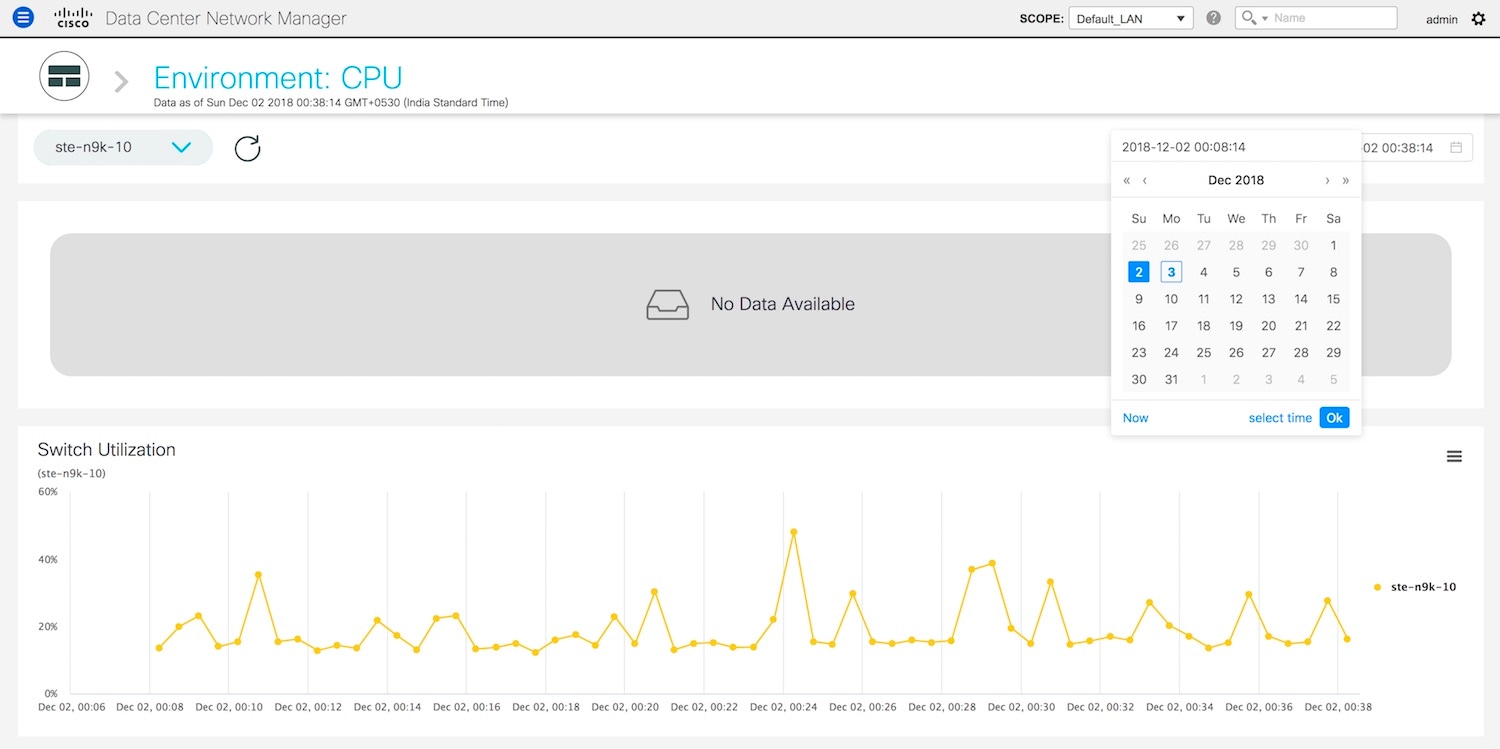Toggle the ste-n9k-10 legend series
Screen dimensions: 1500x749
1415,587
